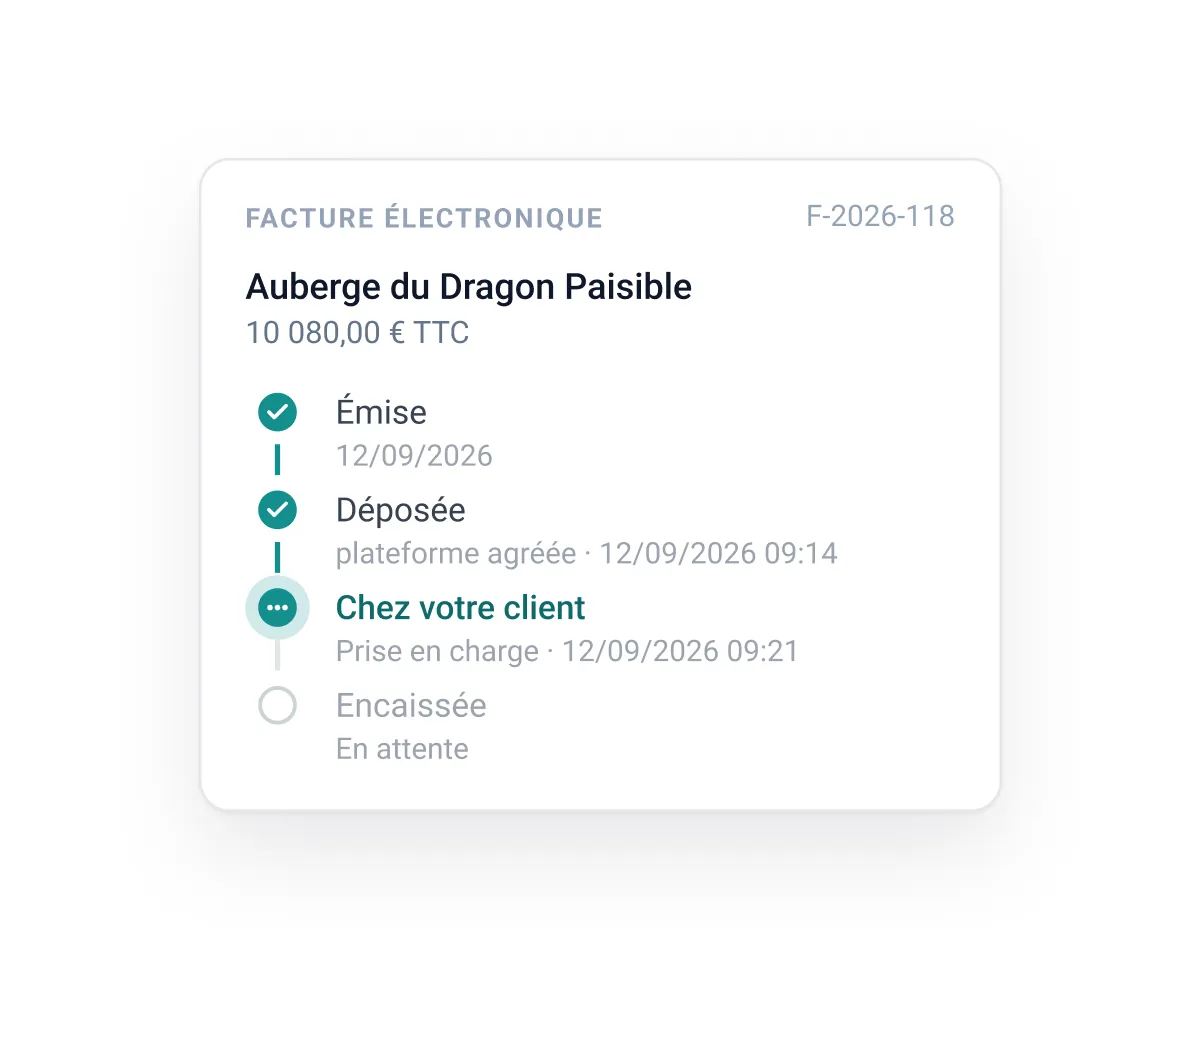Select the Déposée step label

pyautogui.click(x=400, y=510)
